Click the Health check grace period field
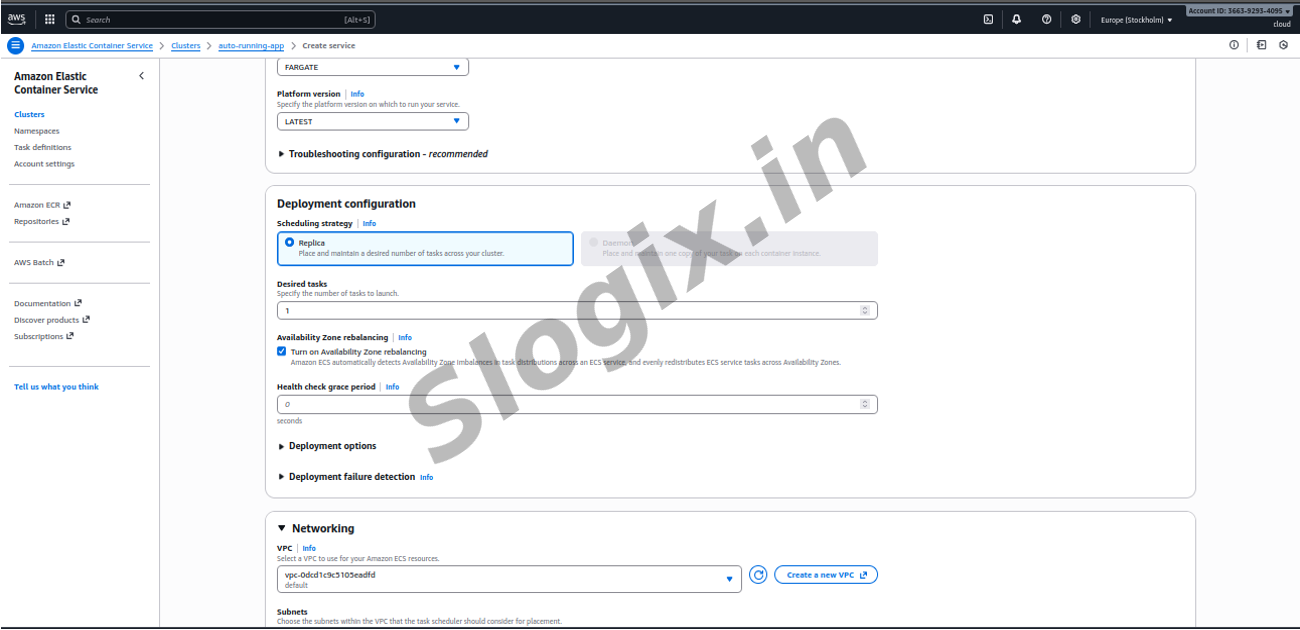The height and width of the screenshot is (630, 1300). point(570,405)
